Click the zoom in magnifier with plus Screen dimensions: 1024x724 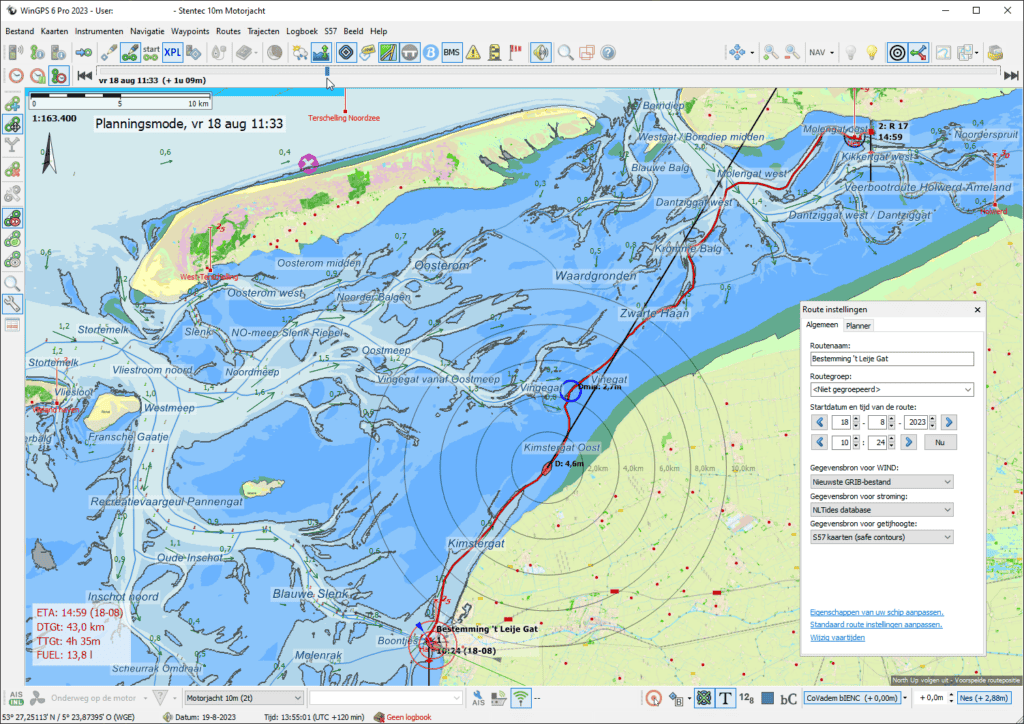[x=771, y=52]
